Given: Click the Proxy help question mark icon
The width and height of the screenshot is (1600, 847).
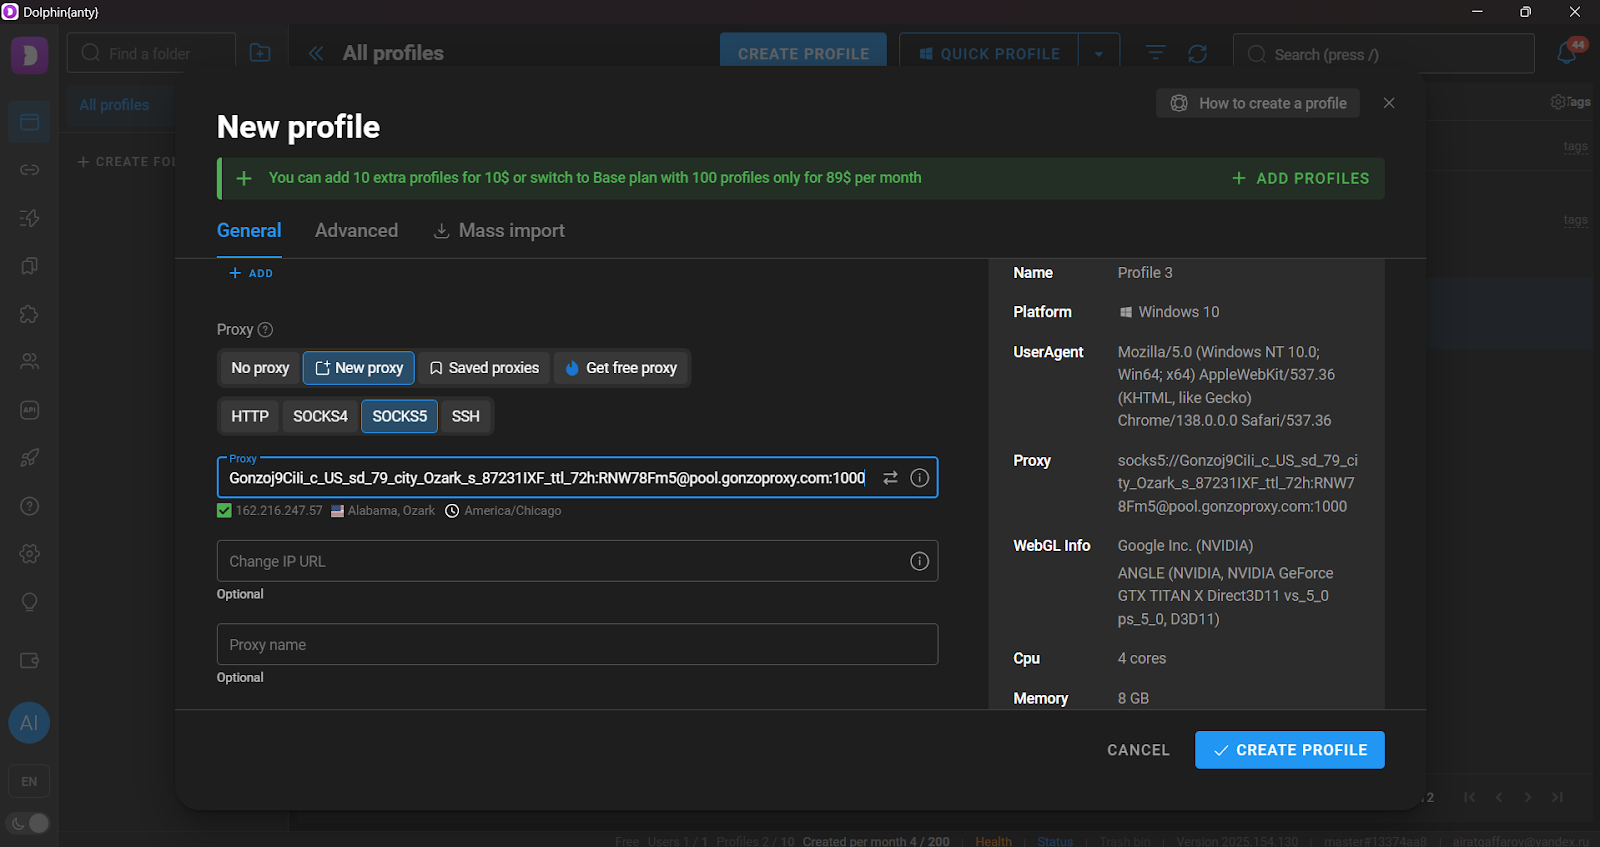Looking at the screenshot, I should [265, 330].
